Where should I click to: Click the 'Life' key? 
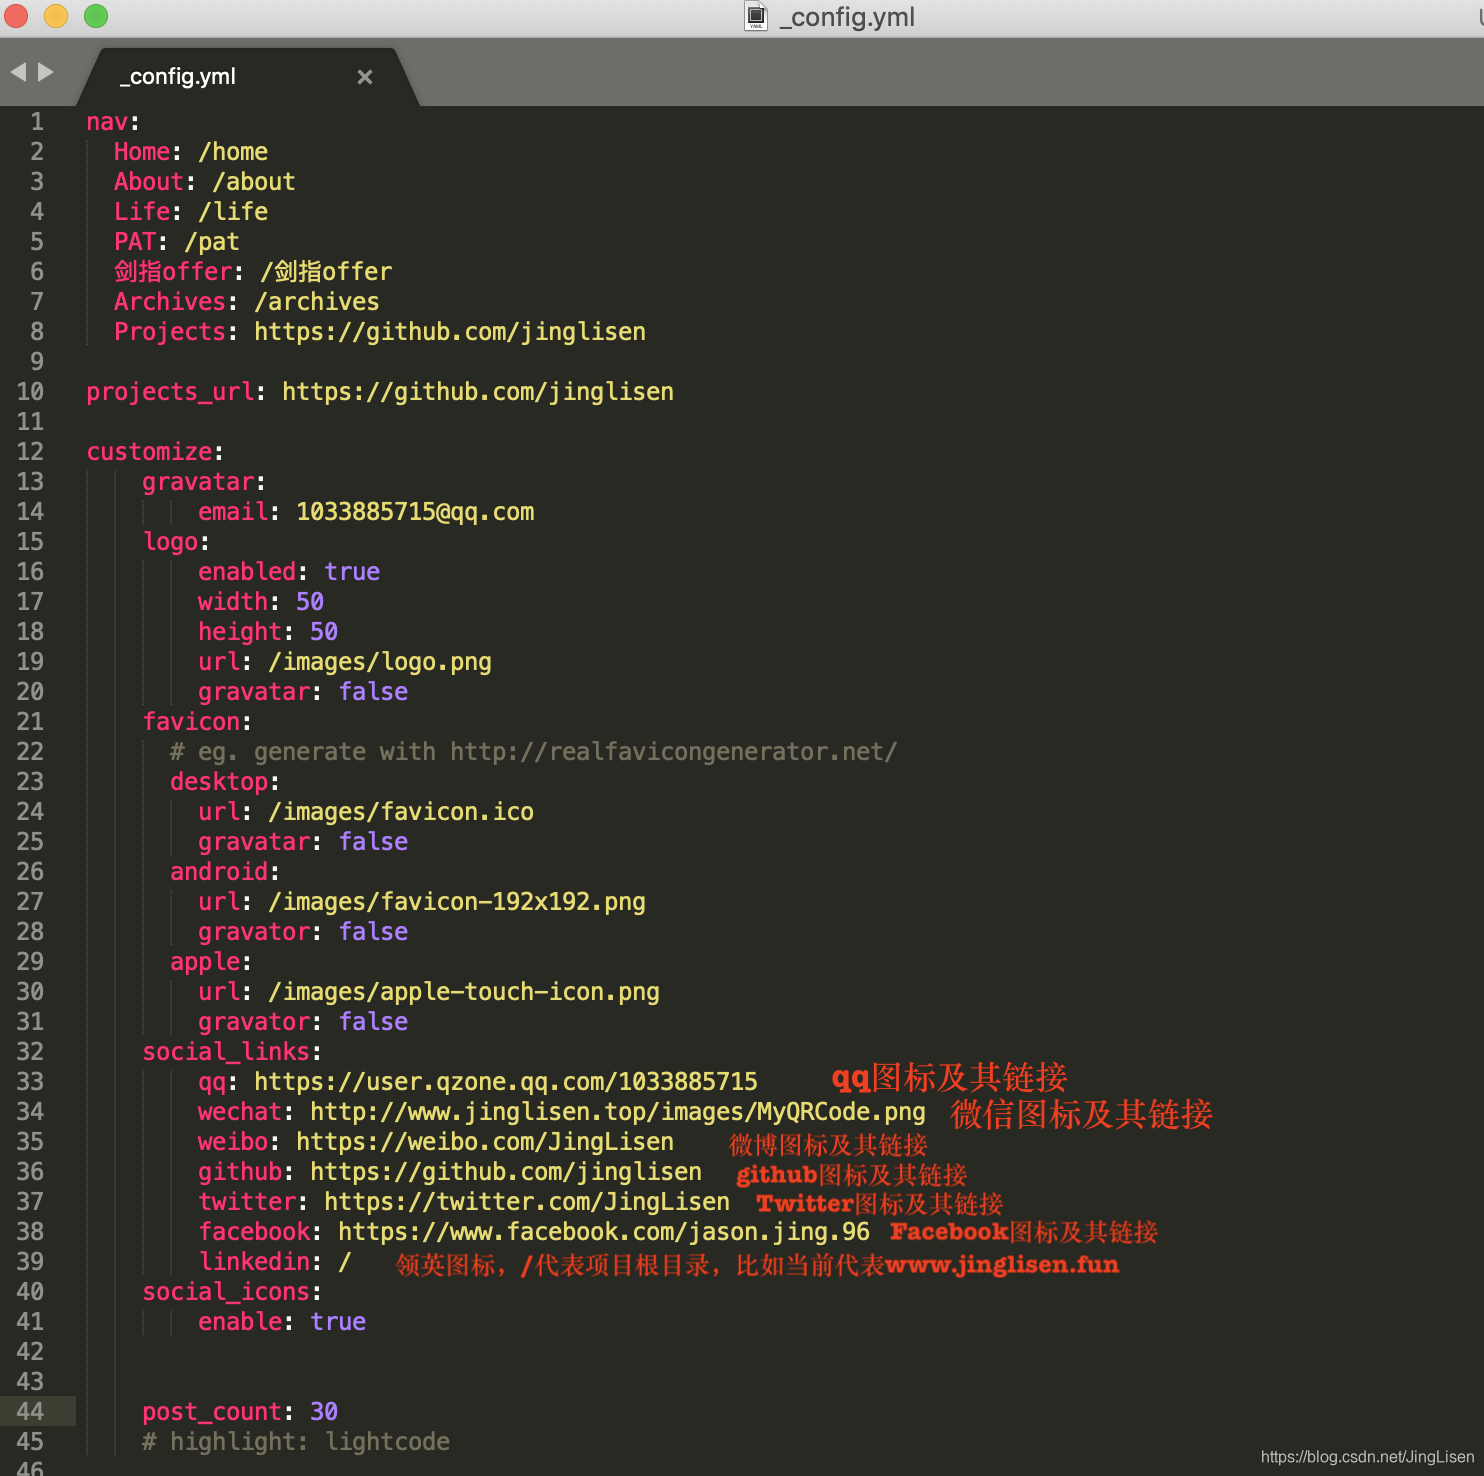pos(142,212)
